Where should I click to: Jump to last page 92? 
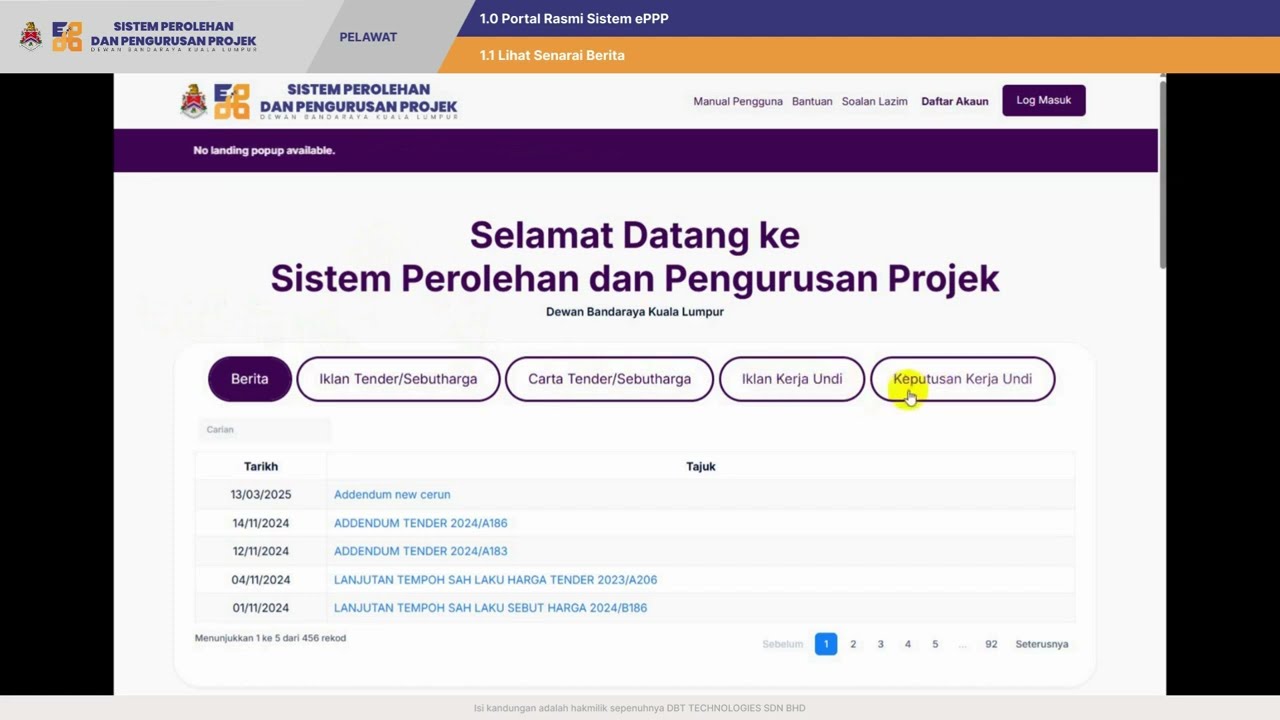tap(991, 644)
